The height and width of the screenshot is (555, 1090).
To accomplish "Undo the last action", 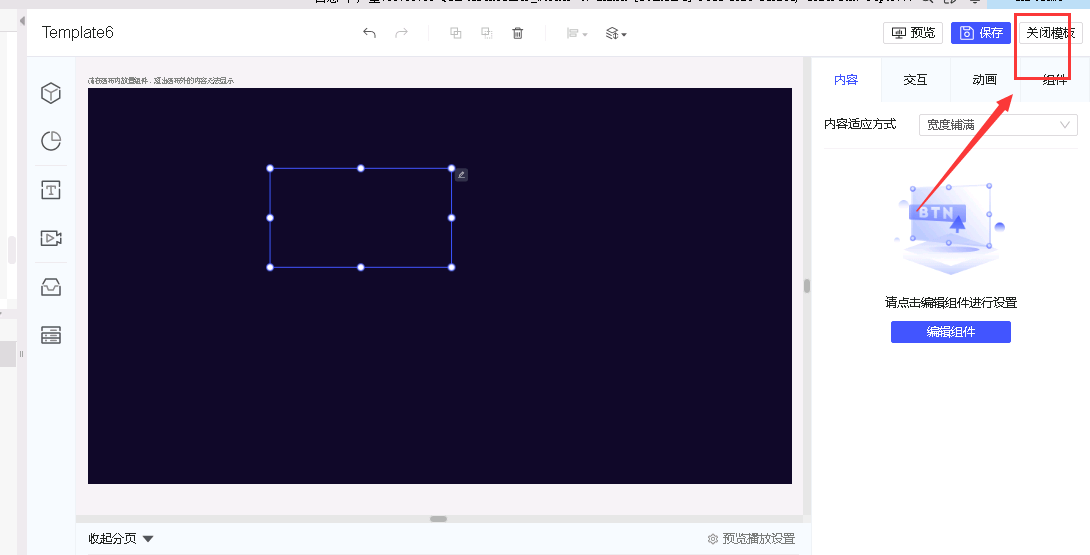I will click(x=369, y=33).
